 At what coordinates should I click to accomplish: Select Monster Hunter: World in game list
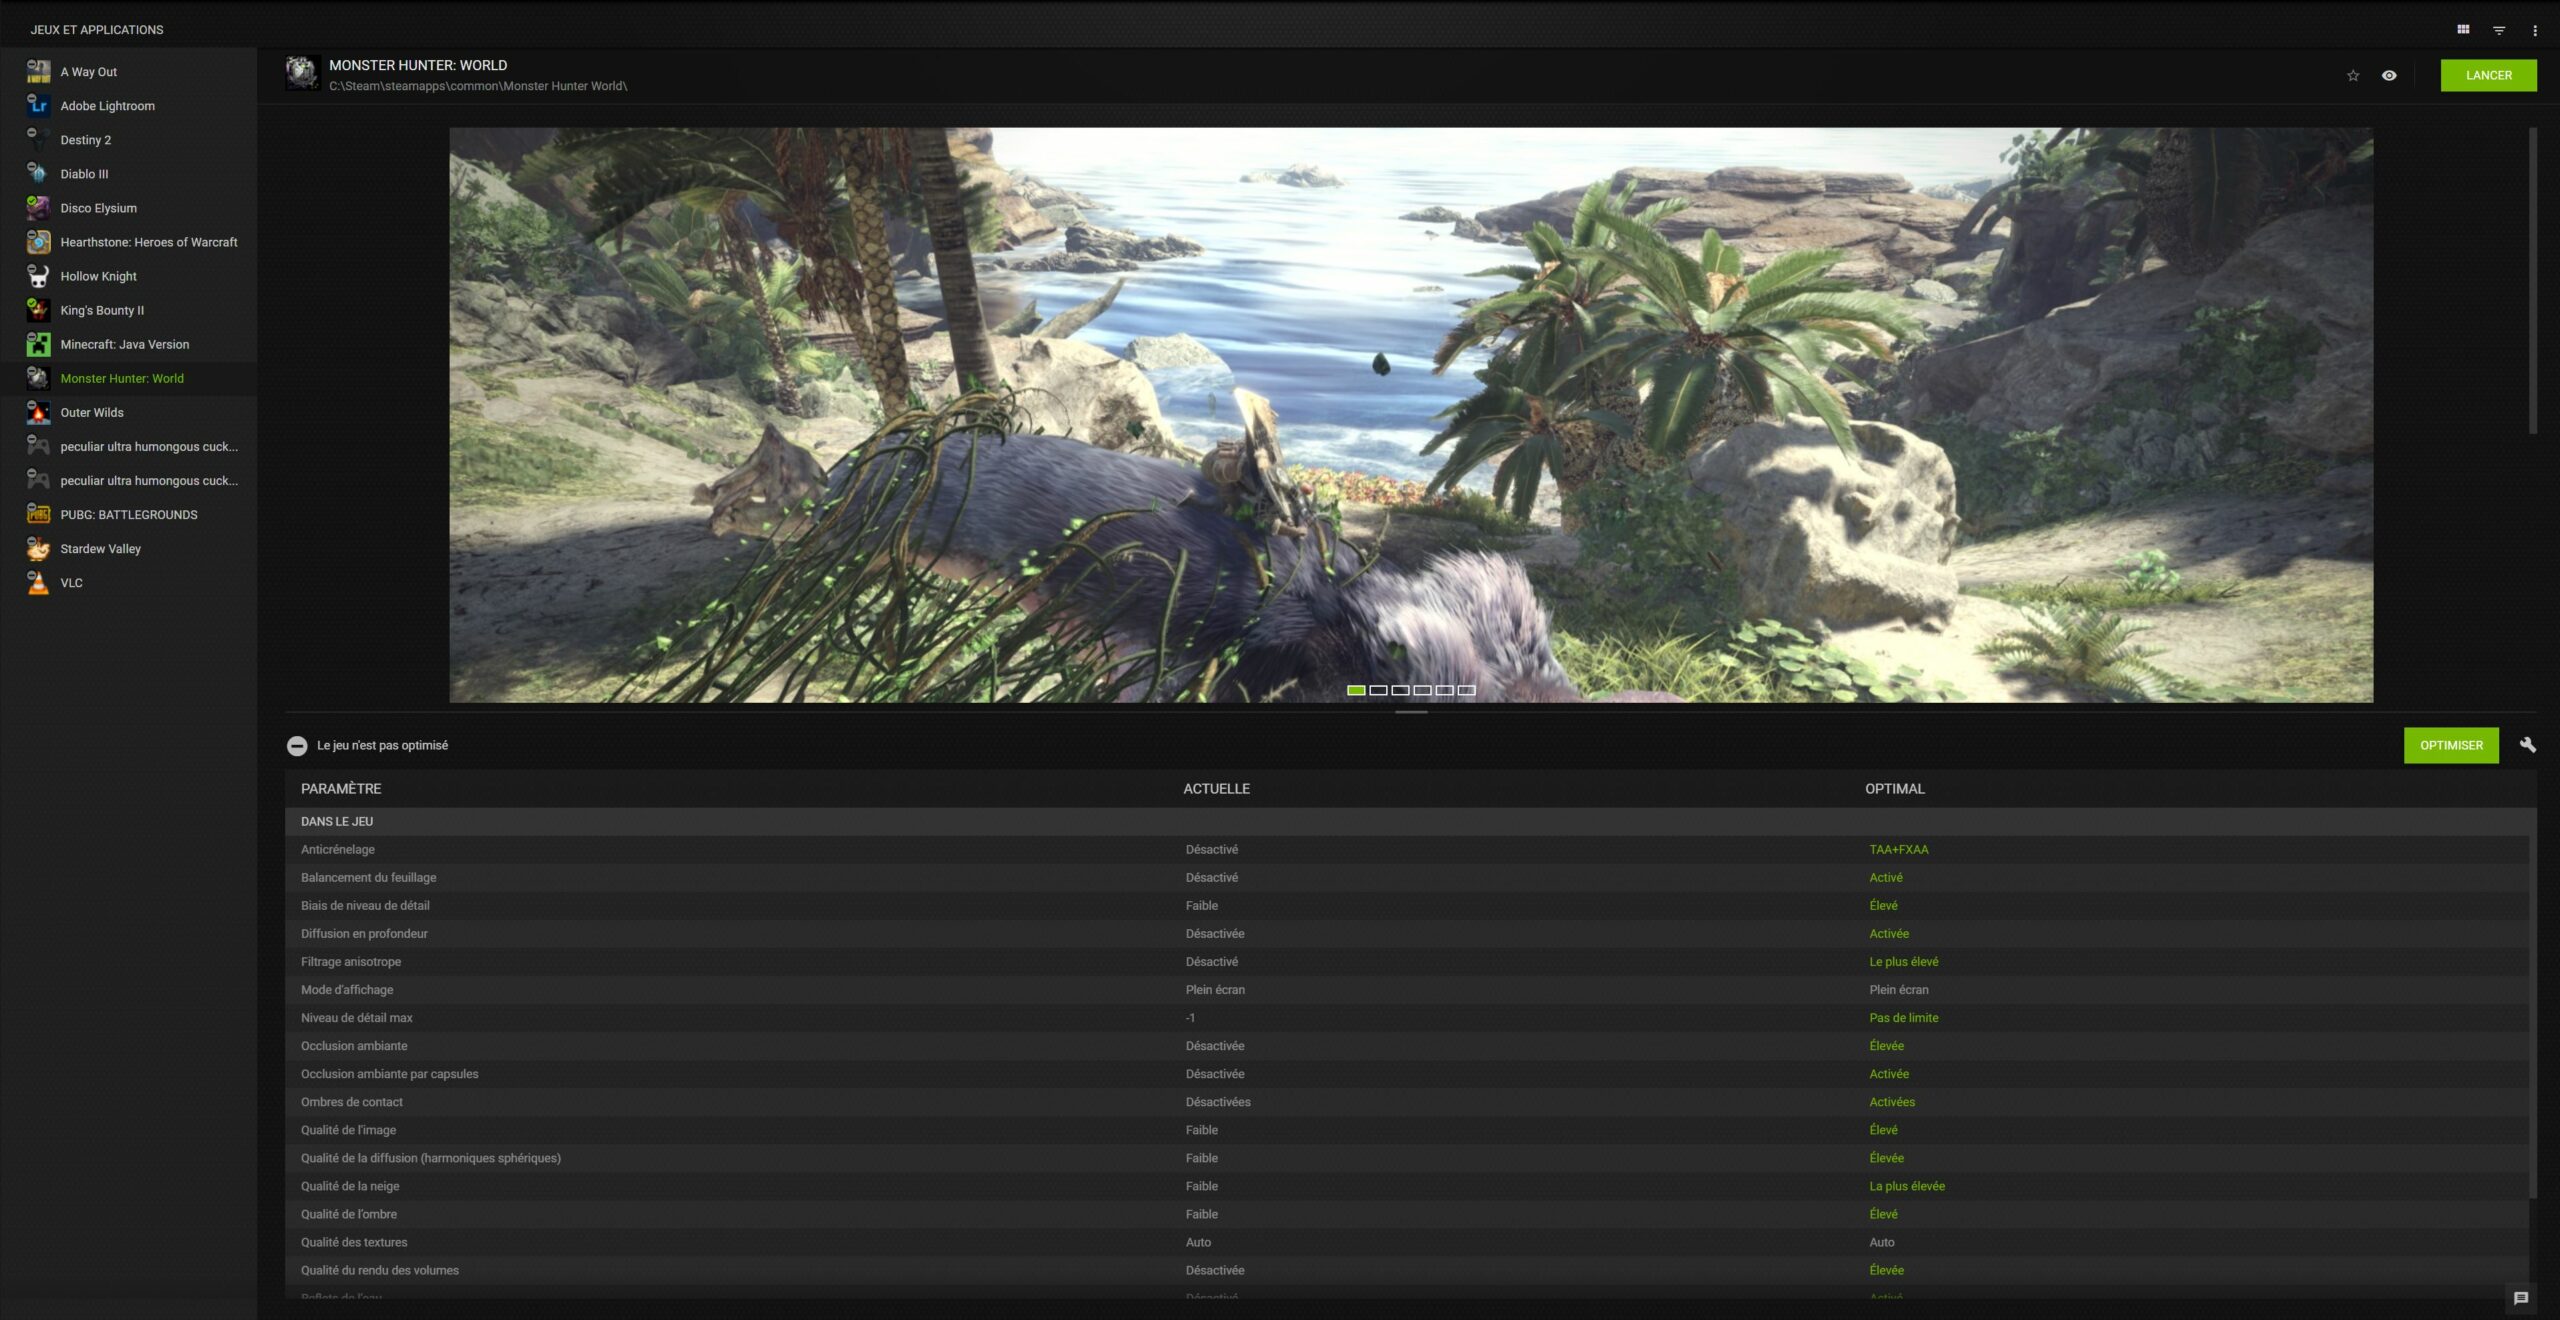[128, 378]
